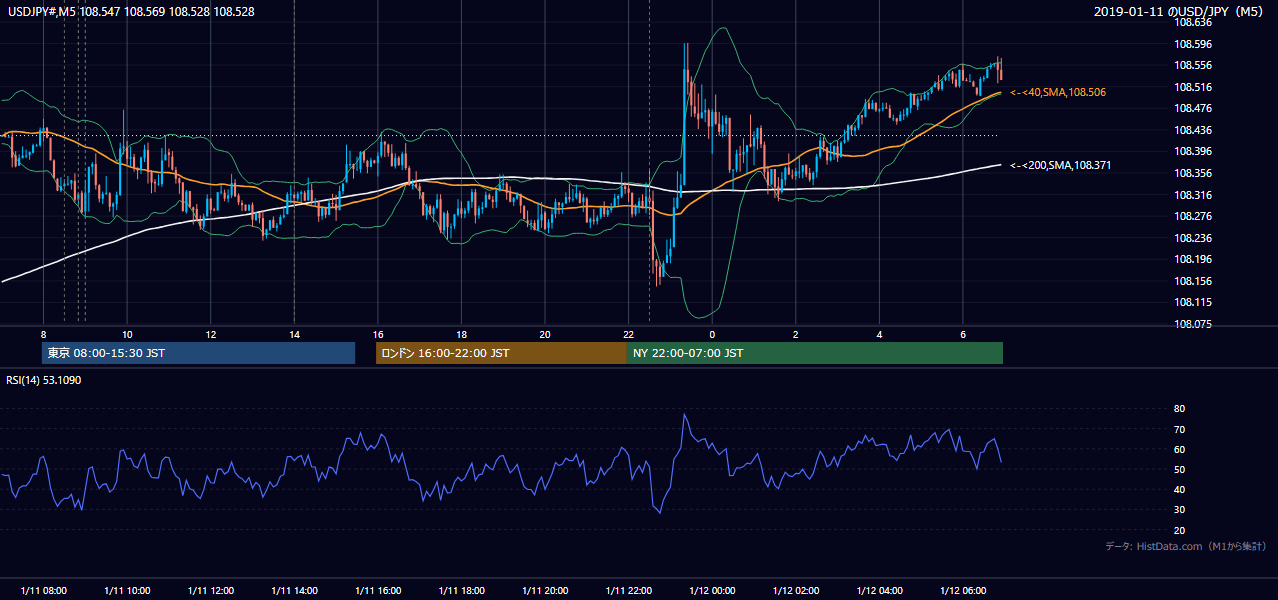This screenshot has height=600, width=1278.
Task: Click RSI scale value 40
Action: pyautogui.click(x=1179, y=489)
